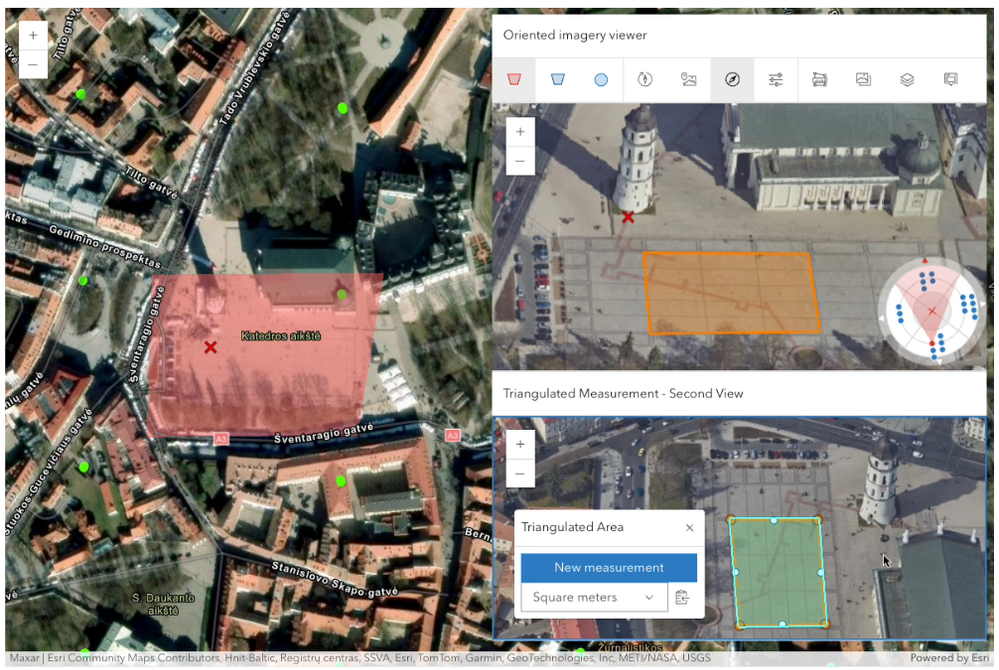
Task: Click the Katedros aikštė map label
Action: click(x=281, y=336)
